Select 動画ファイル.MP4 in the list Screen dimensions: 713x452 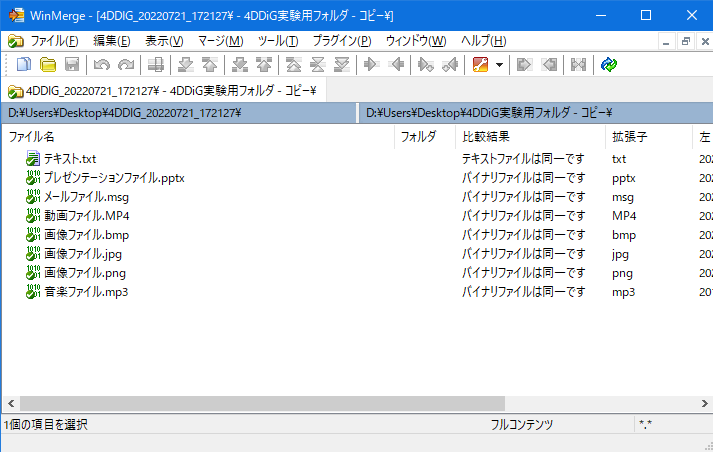pyautogui.click(x=86, y=216)
